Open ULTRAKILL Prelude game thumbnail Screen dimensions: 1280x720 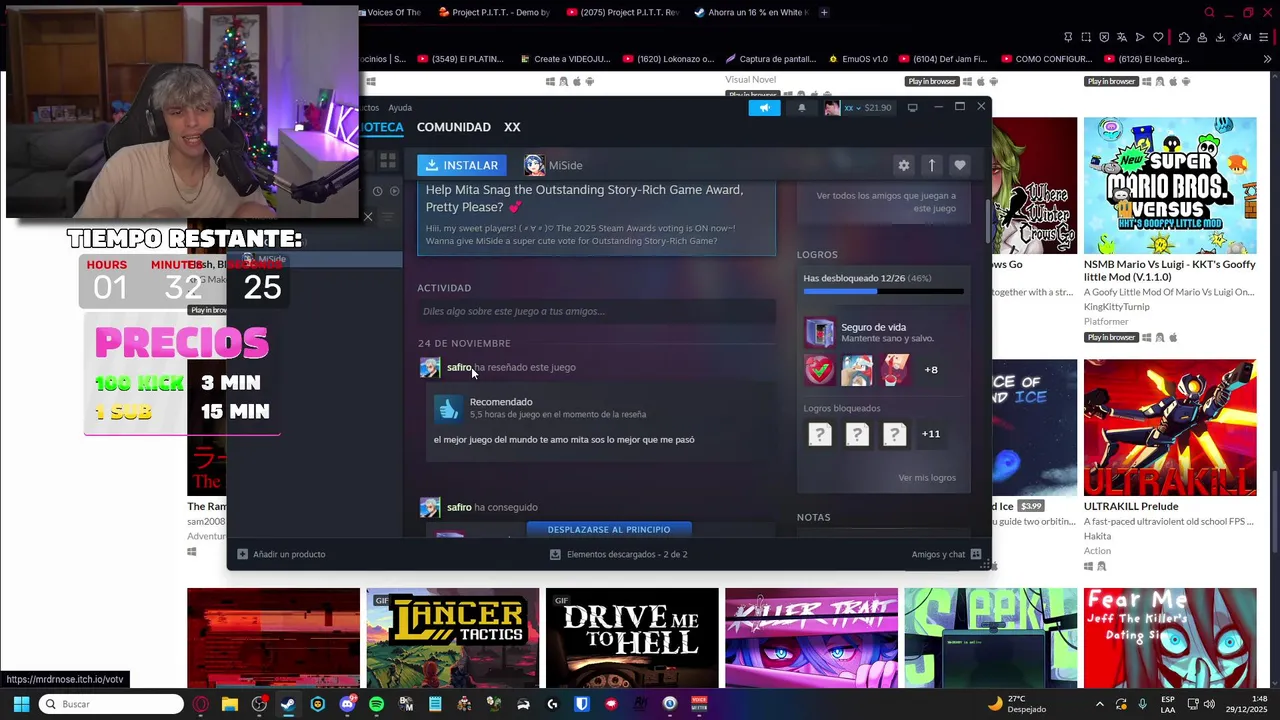[1170, 428]
